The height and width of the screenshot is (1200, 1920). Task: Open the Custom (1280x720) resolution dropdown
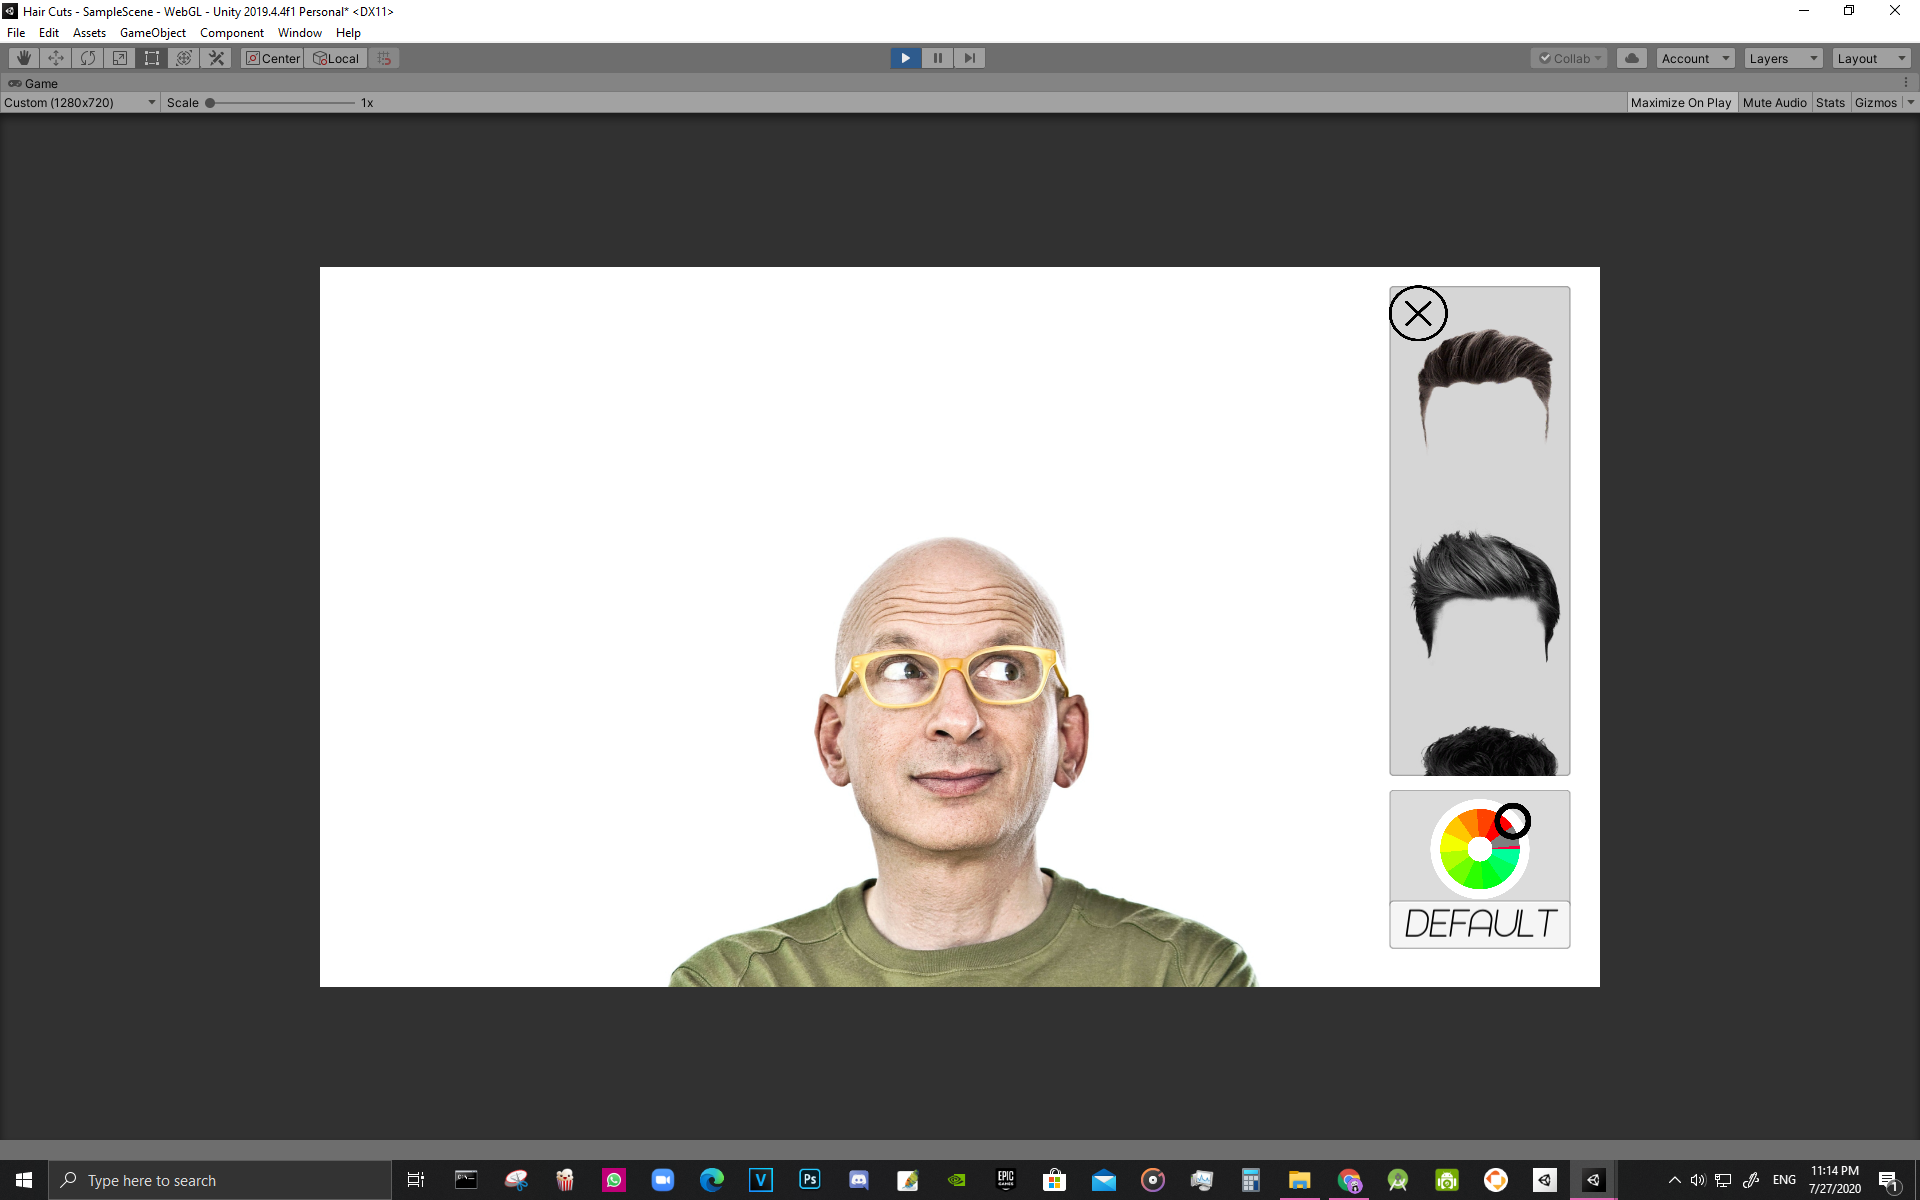coord(80,102)
